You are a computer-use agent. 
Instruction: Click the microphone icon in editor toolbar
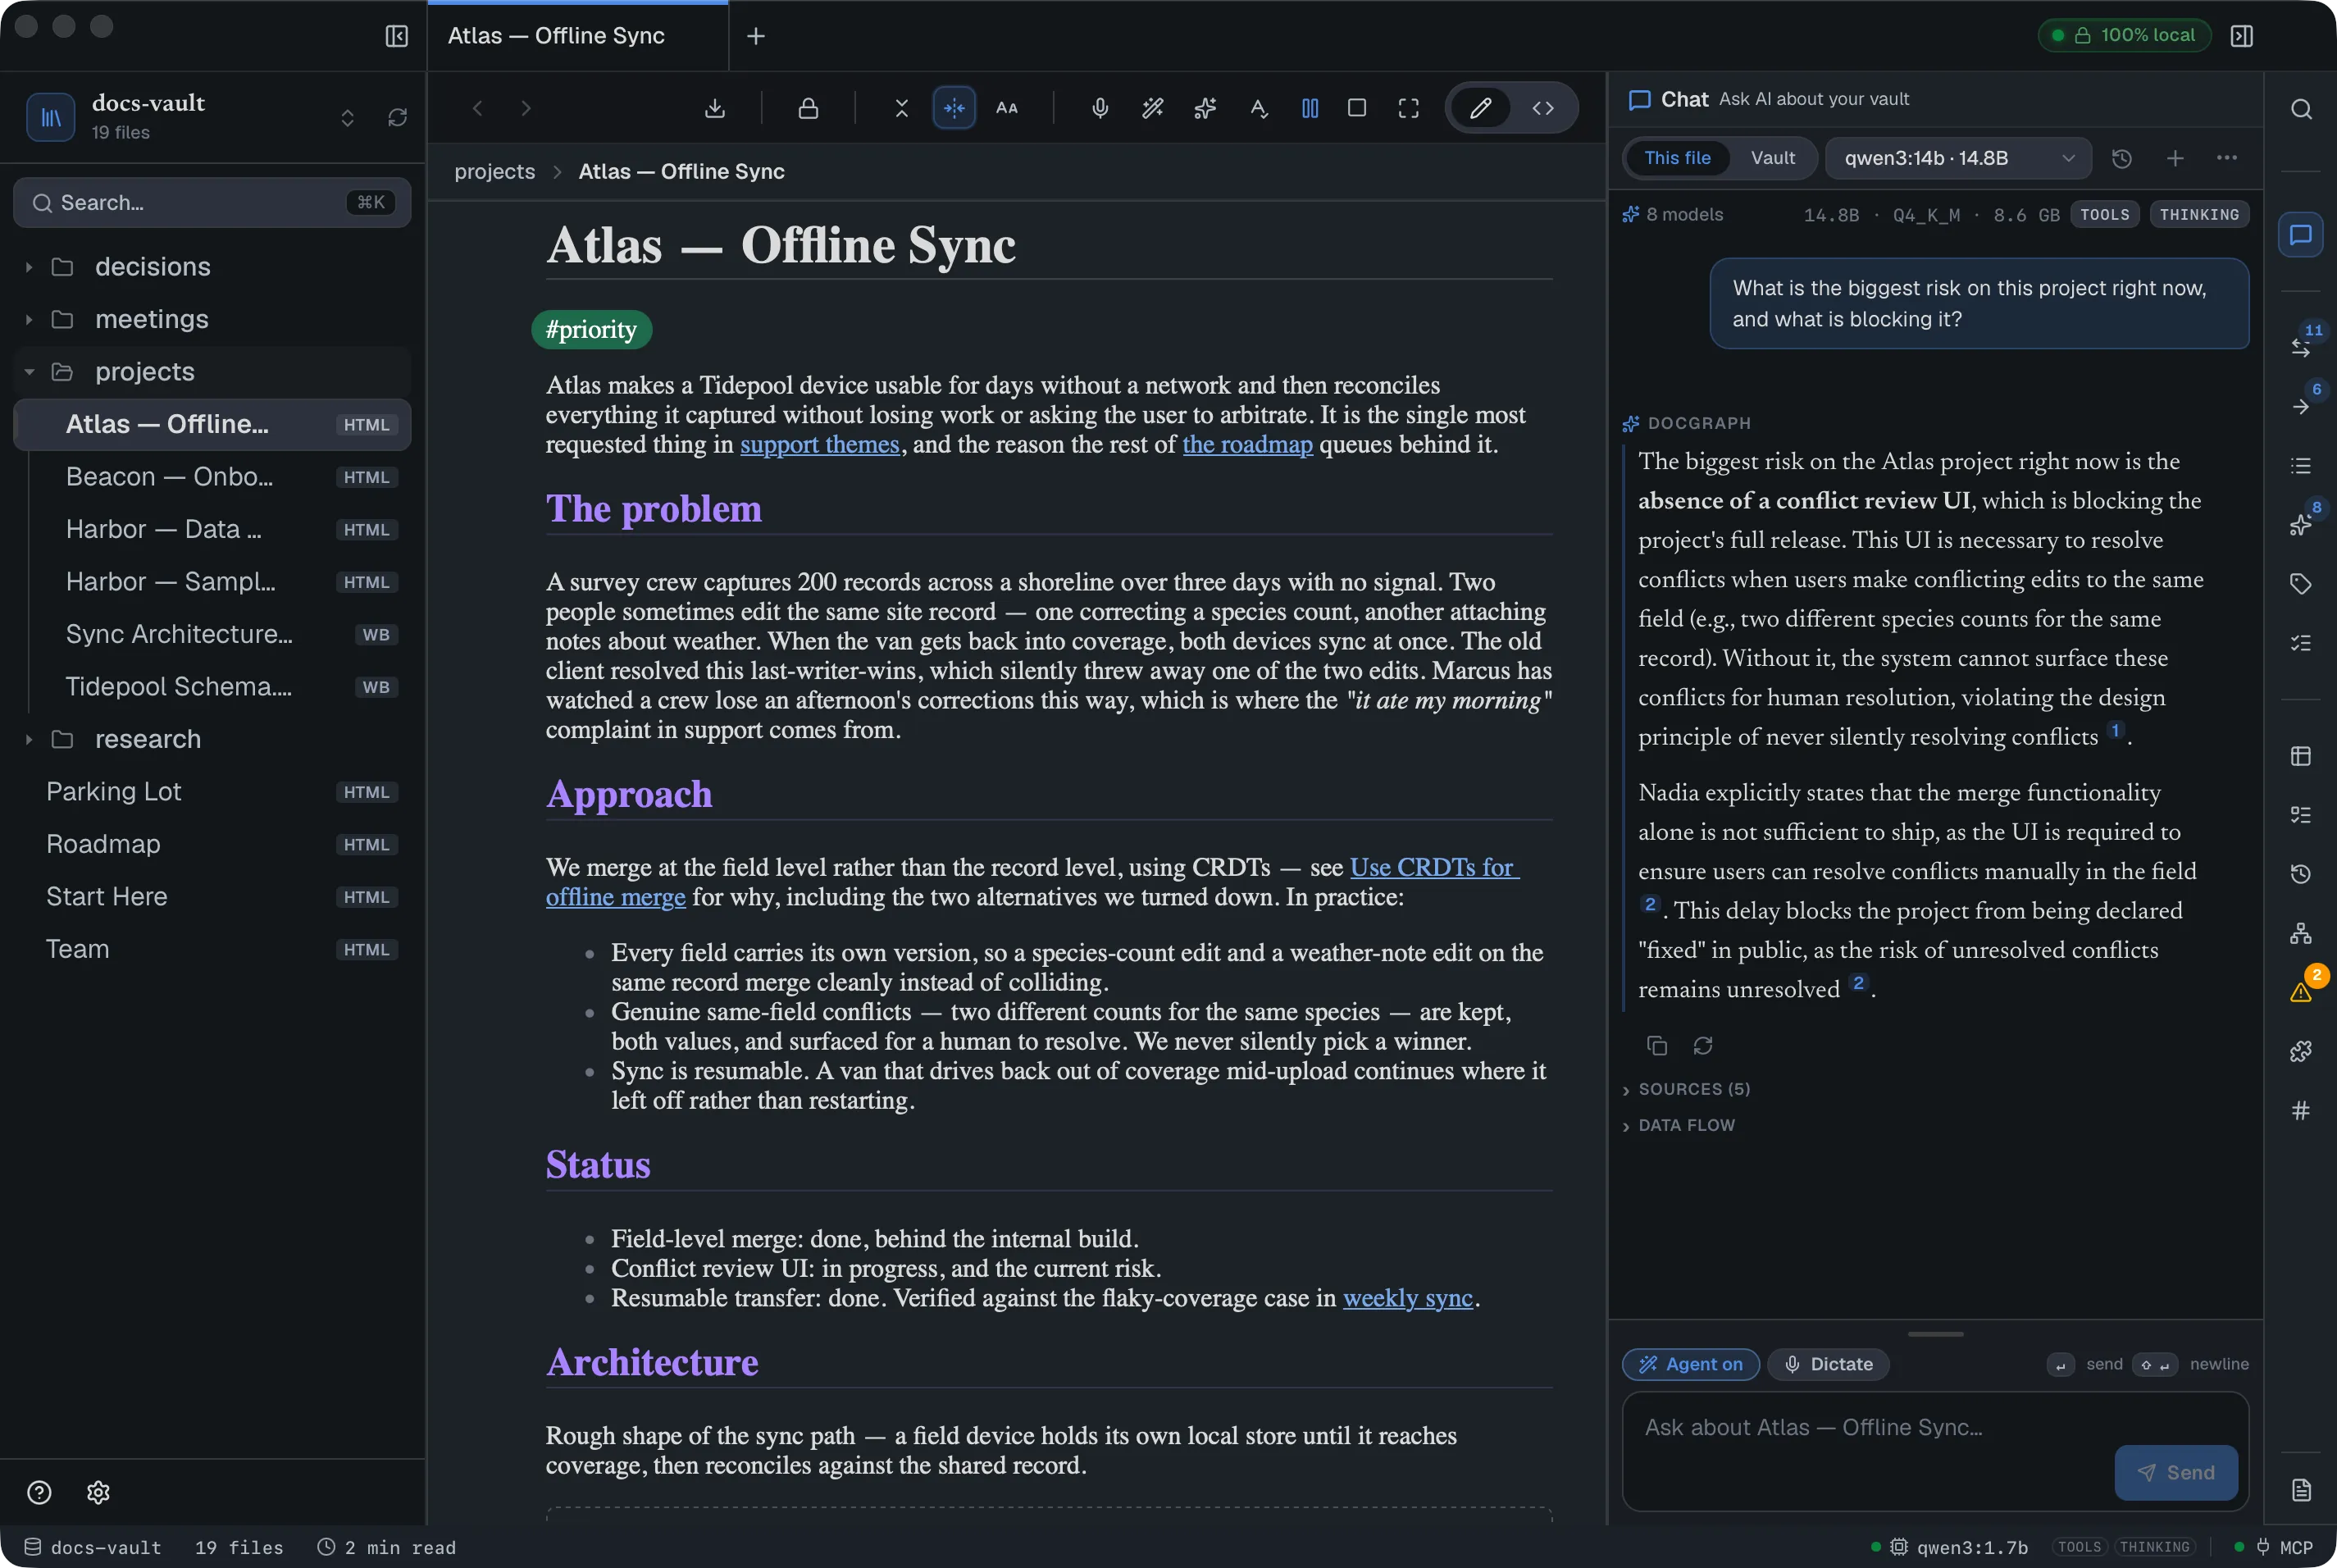pyautogui.click(x=1100, y=108)
